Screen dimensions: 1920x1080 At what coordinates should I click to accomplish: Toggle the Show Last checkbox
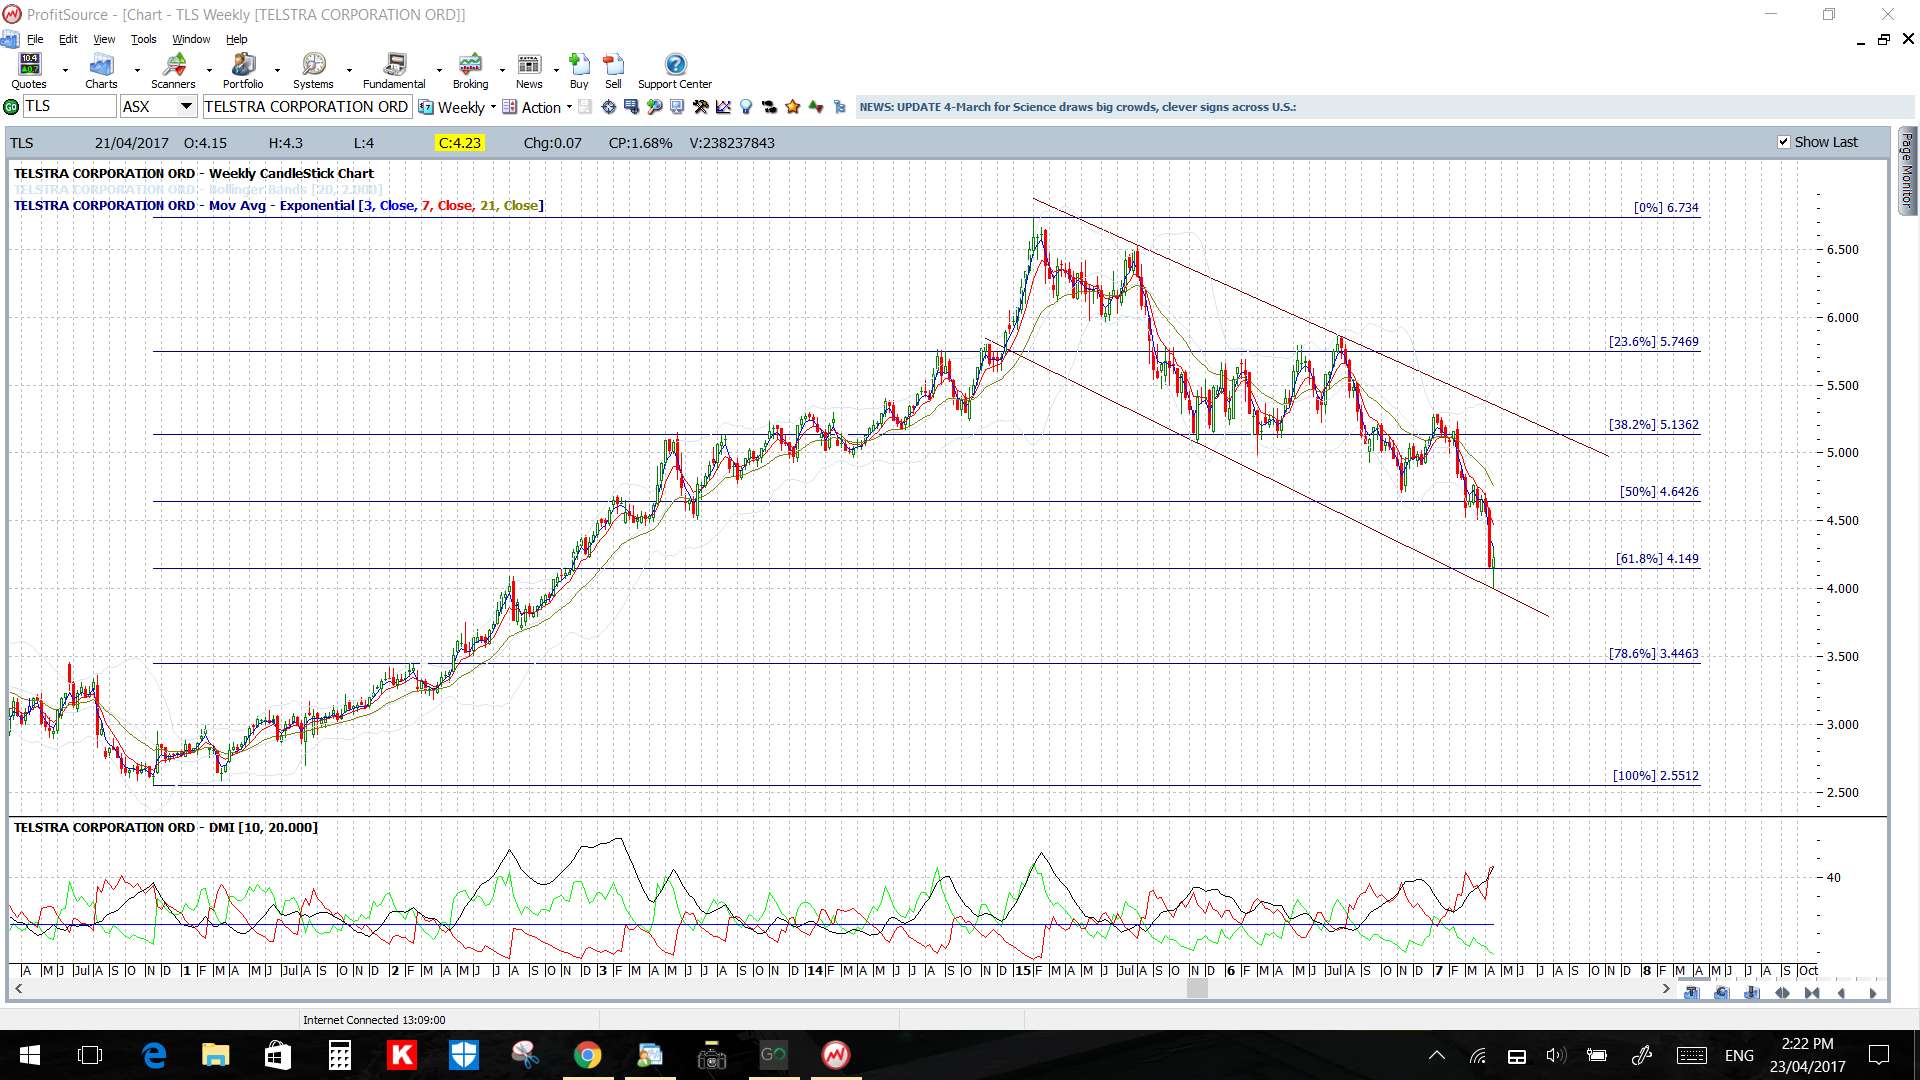coord(1783,142)
